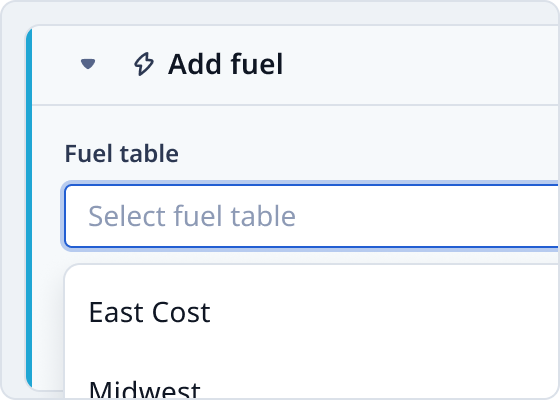The image size is (560, 400).
Task: Click the lightning bolt icon beside Add fuel
Action: point(144,64)
